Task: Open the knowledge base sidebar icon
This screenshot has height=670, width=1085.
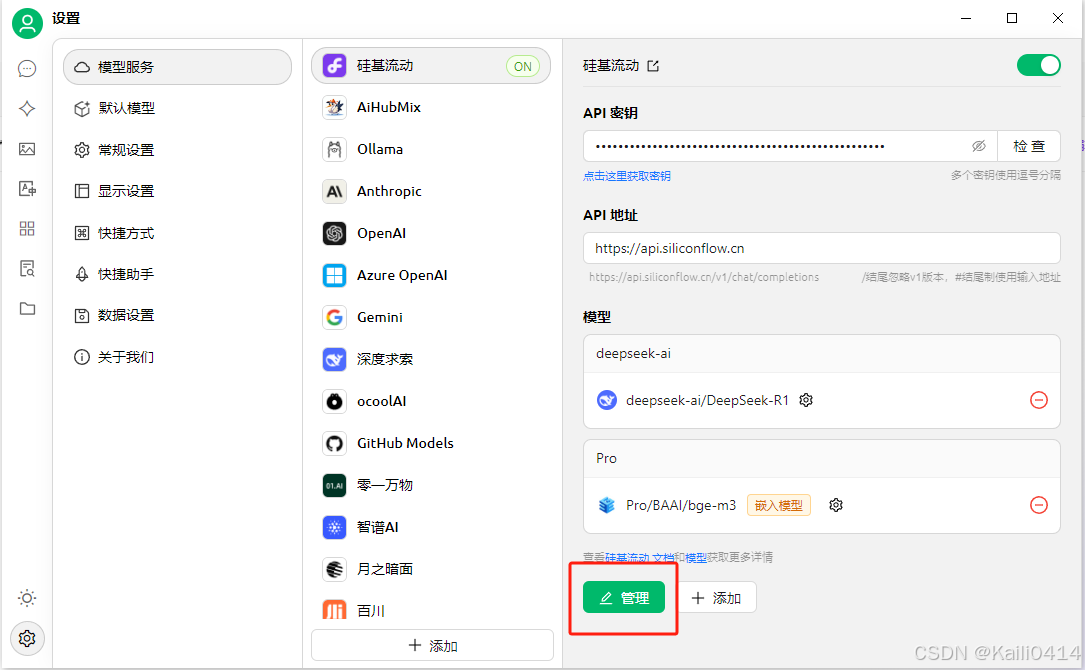Action: 27,269
